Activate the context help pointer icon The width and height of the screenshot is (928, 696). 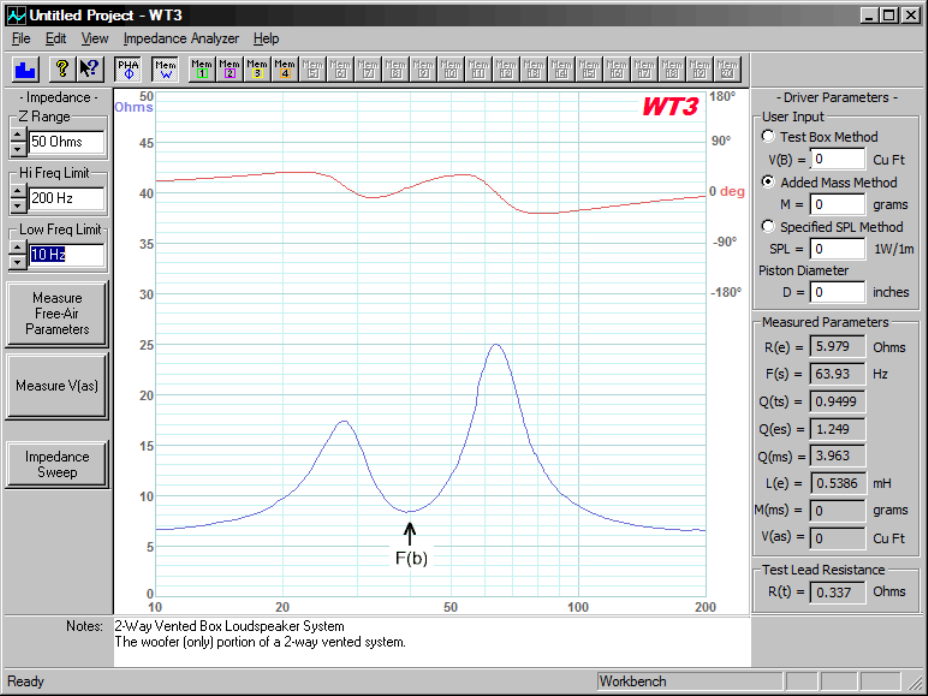pyautogui.click(x=89, y=69)
